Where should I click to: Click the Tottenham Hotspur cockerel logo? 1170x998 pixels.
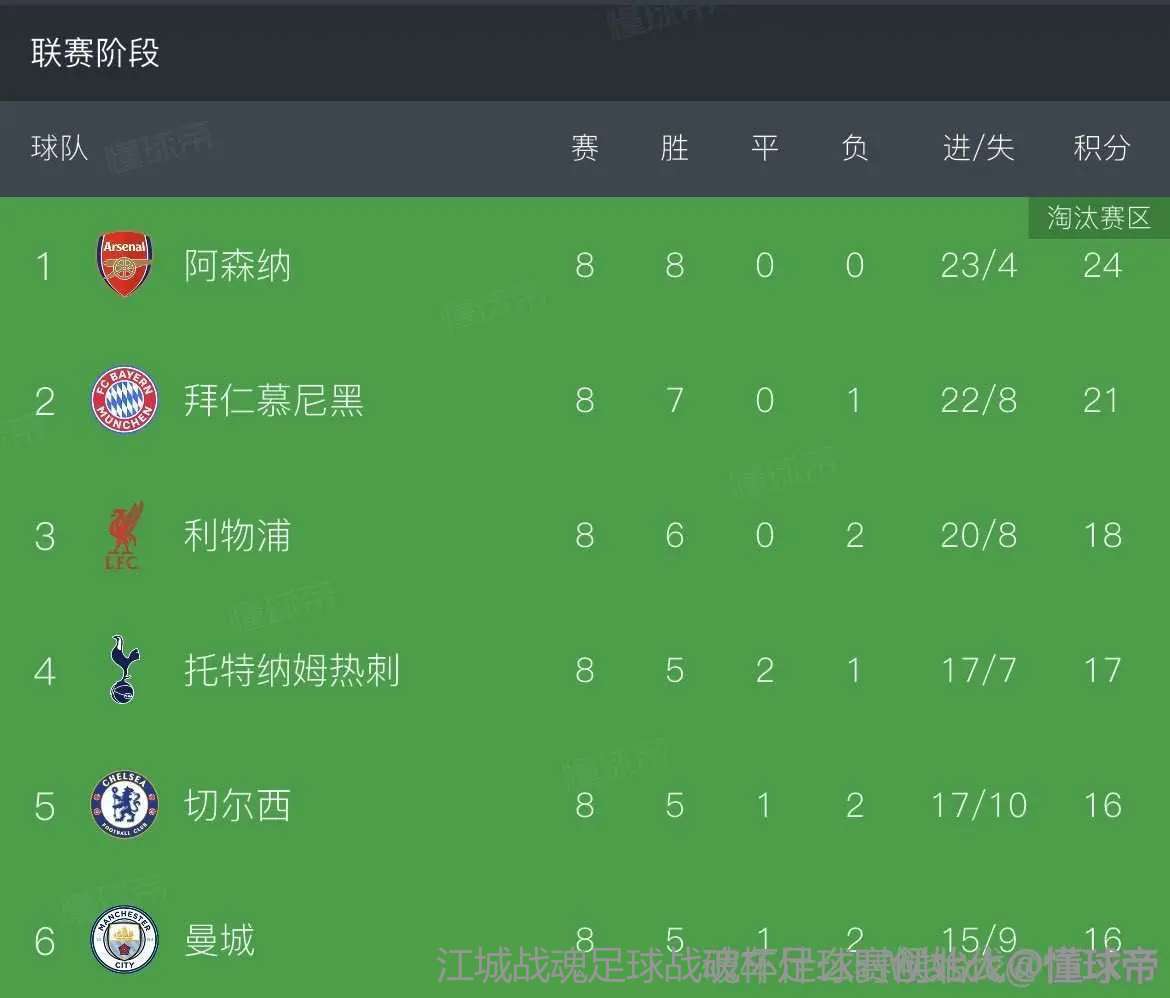click(124, 670)
